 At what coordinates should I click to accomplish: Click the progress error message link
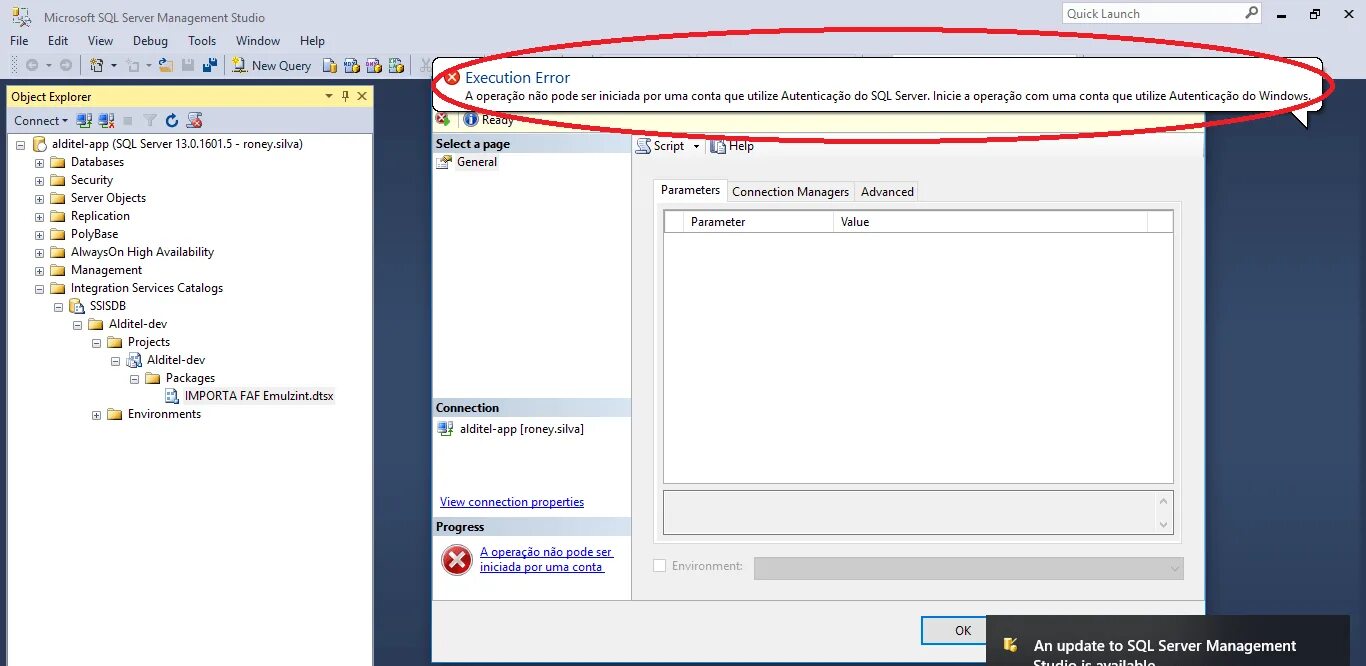pyautogui.click(x=546, y=559)
